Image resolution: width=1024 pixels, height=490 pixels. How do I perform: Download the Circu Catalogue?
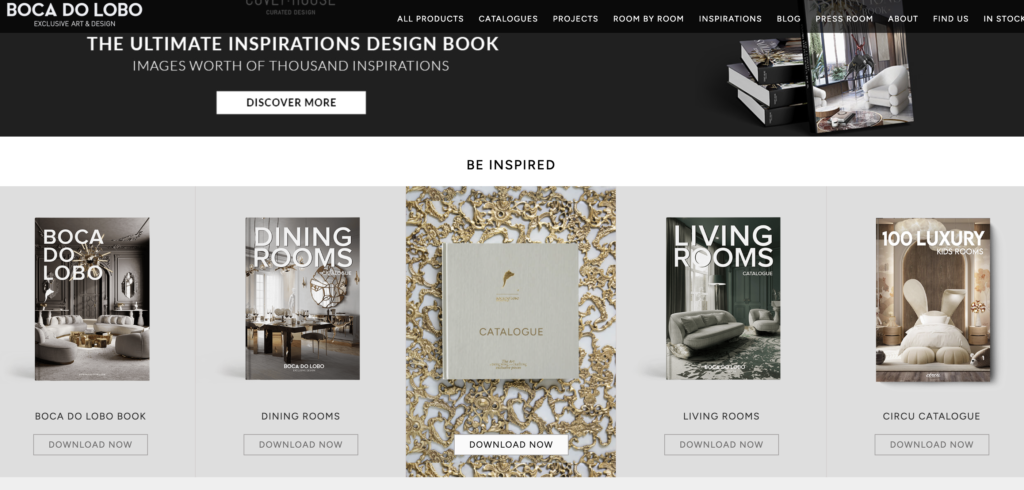[931, 444]
